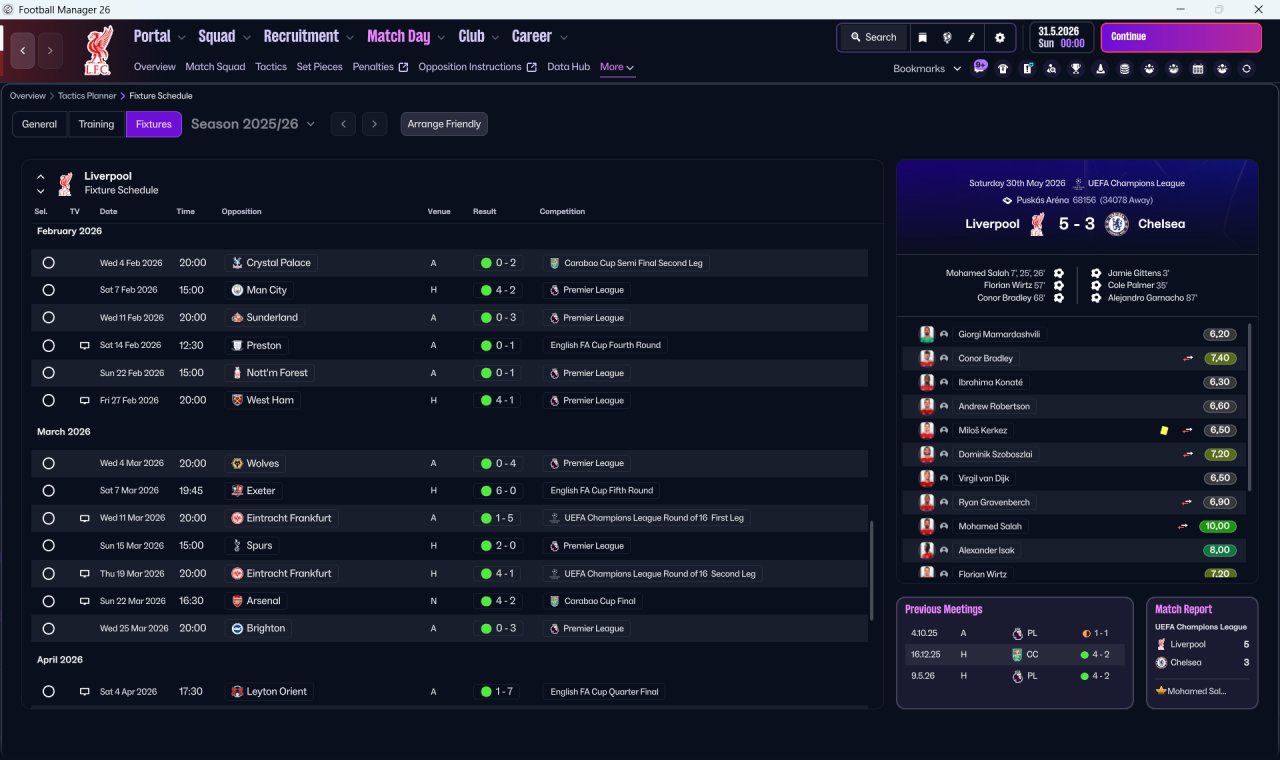
Task: Select the Man City fixture radio button
Action: pyautogui.click(x=48, y=290)
